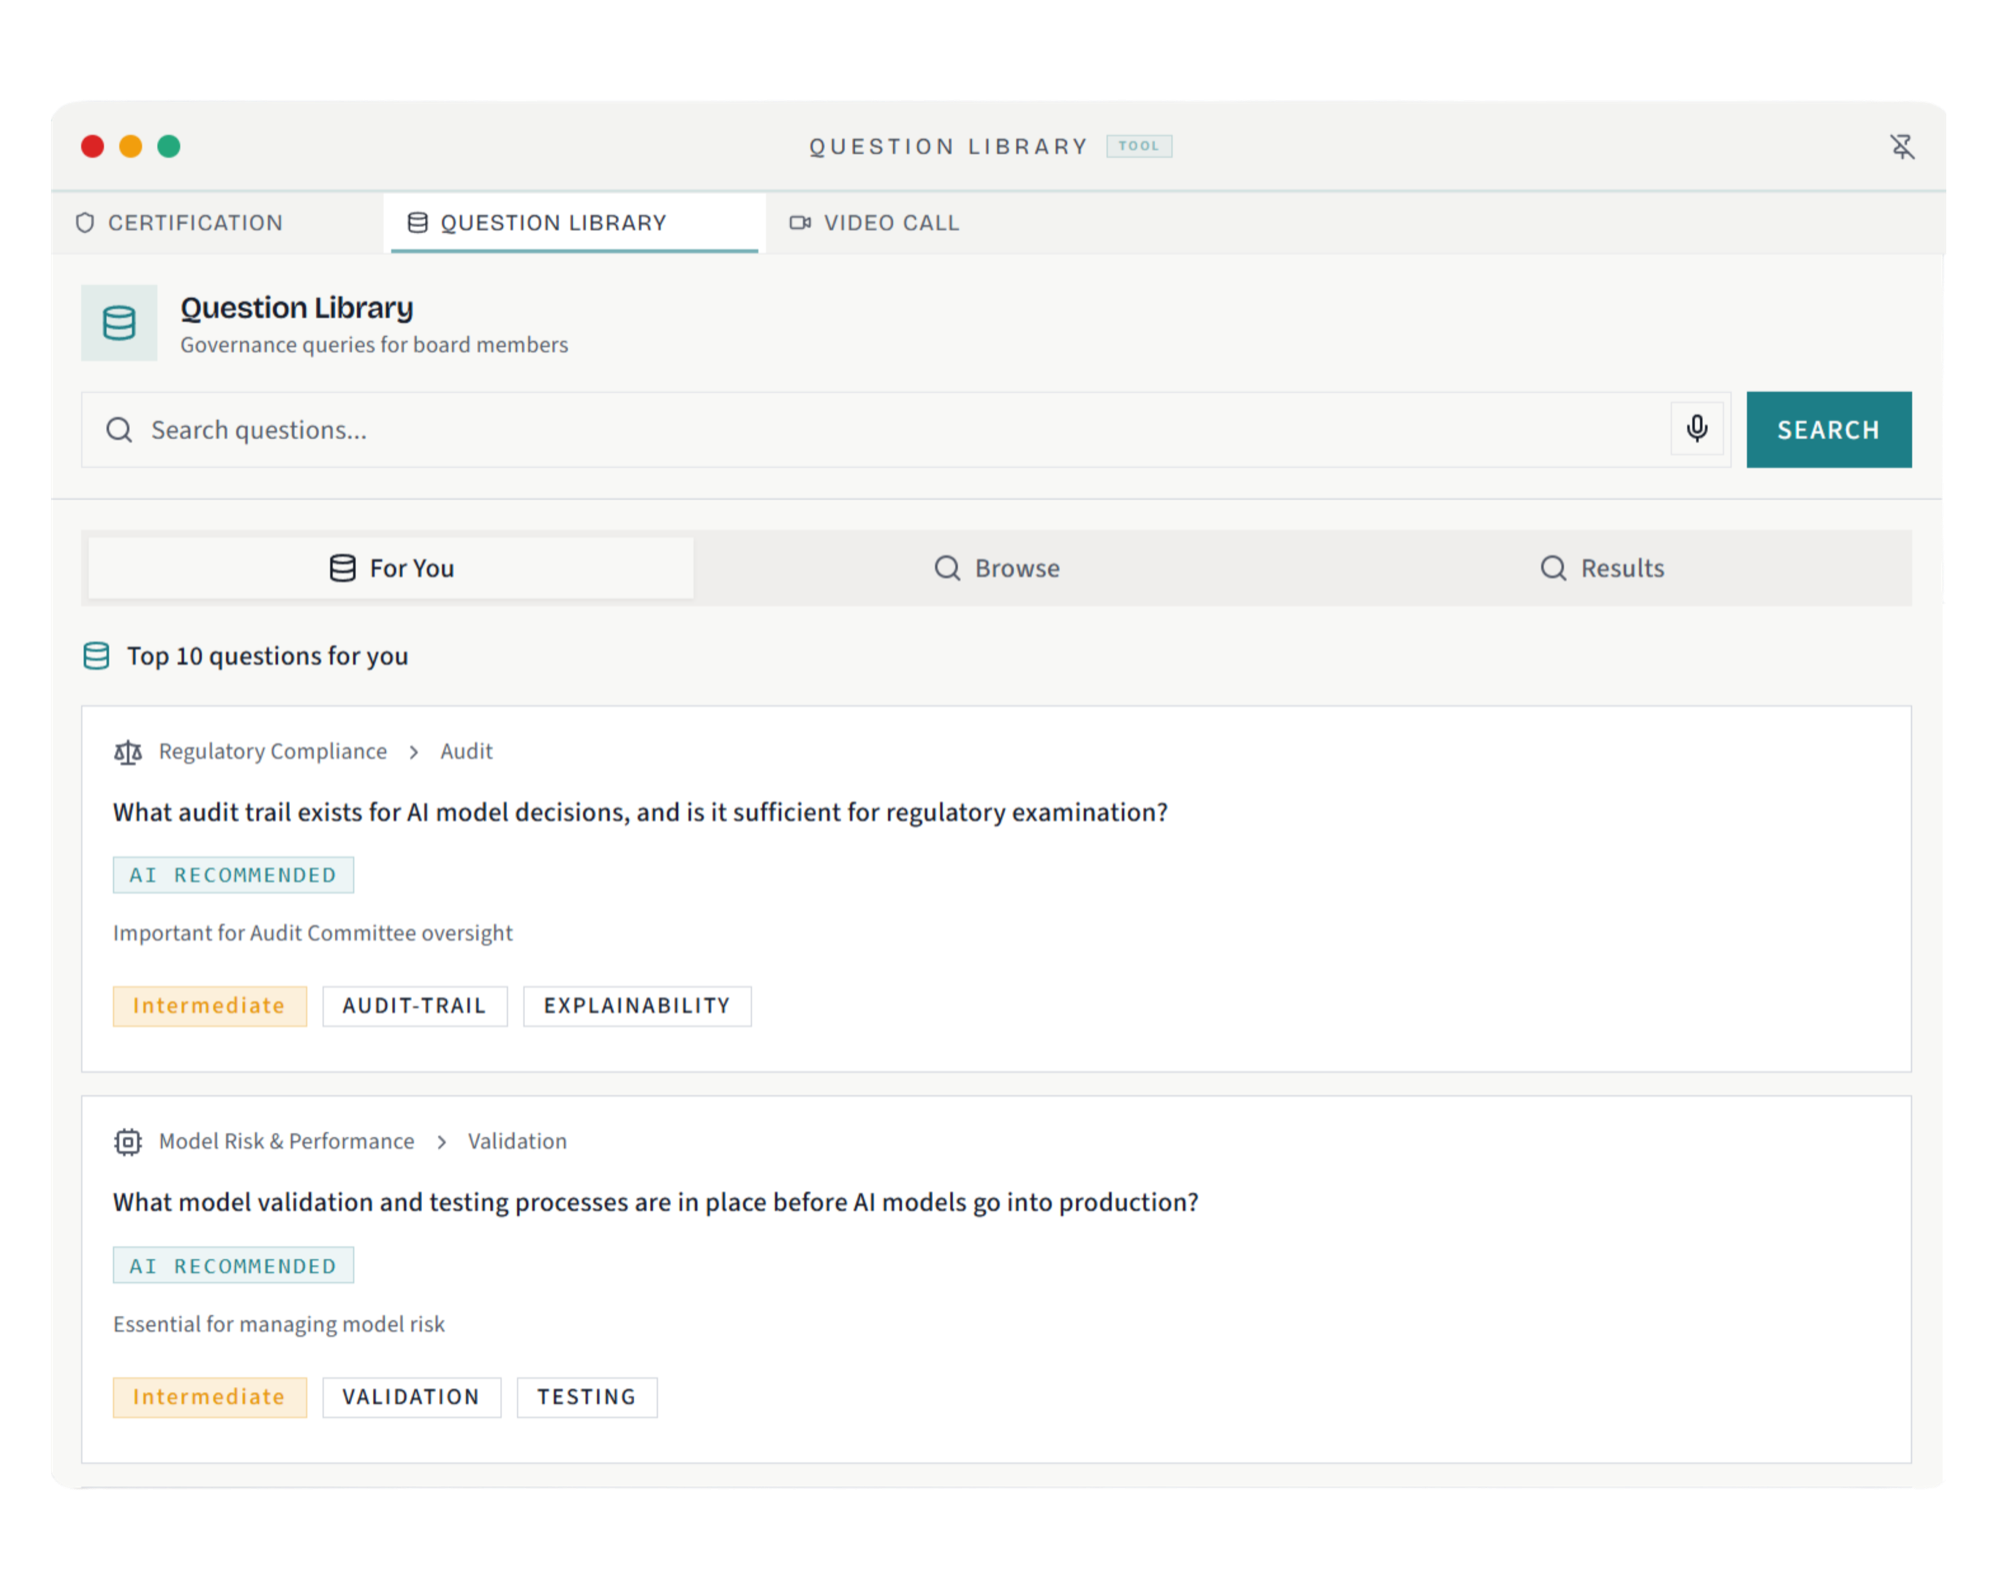Click AI RECOMMENDED badge on audit trail card
This screenshot has width=2000, height=1591.
coord(233,875)
